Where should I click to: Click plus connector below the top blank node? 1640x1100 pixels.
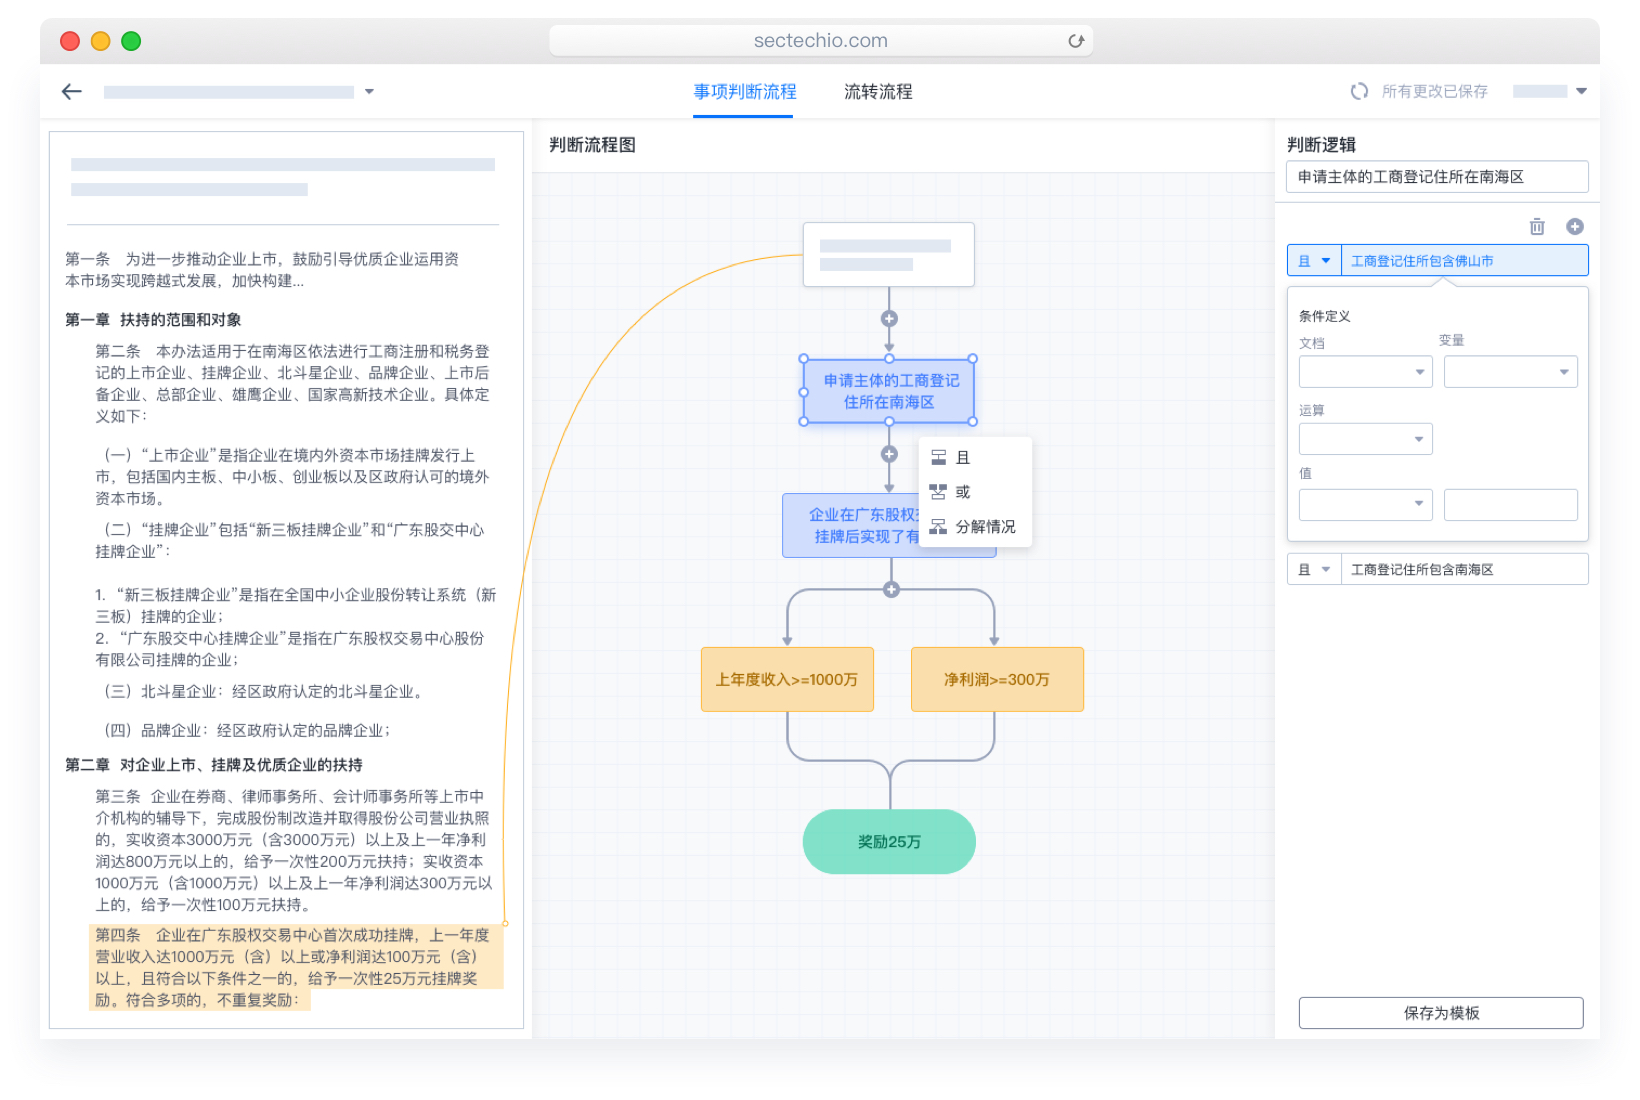(889, 319)
